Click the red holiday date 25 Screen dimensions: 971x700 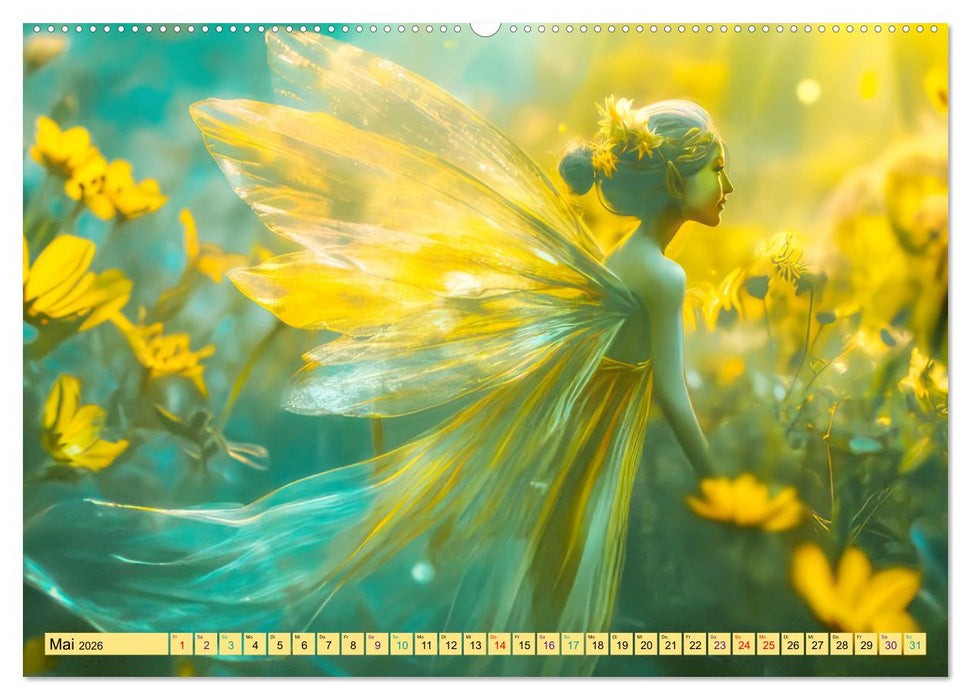[768, 645]
